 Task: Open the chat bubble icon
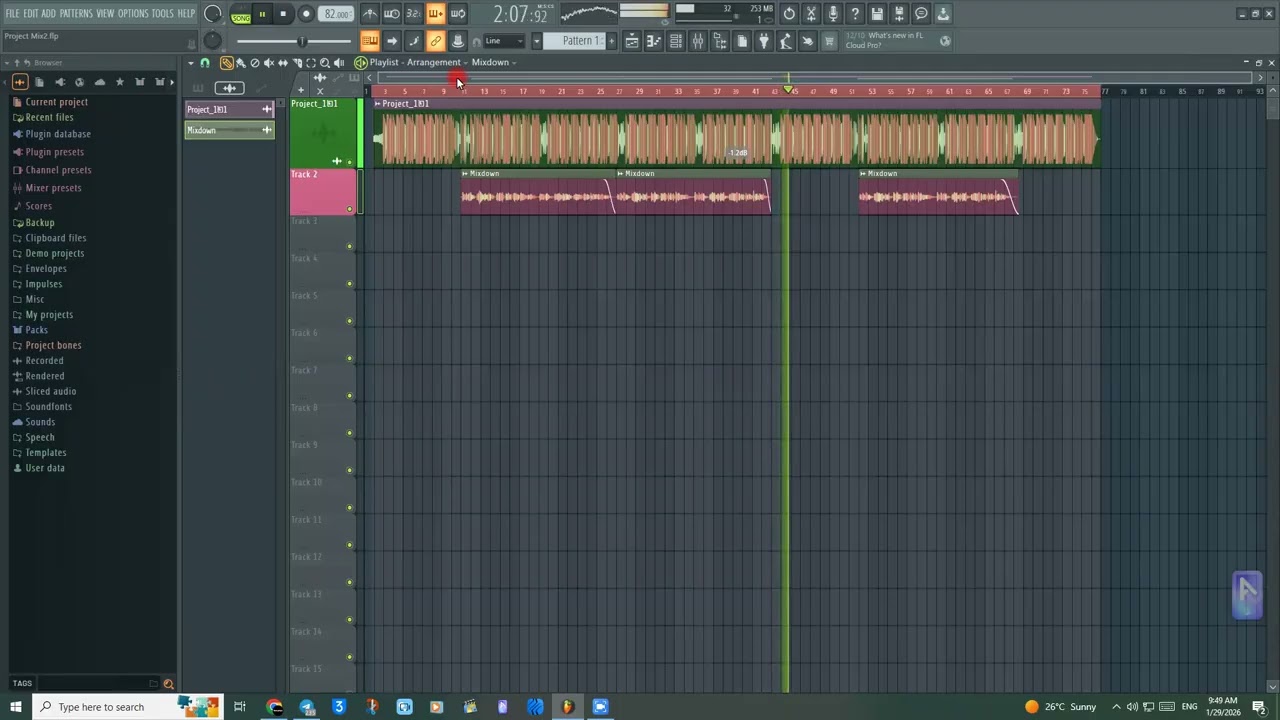(x=921, y=14)
